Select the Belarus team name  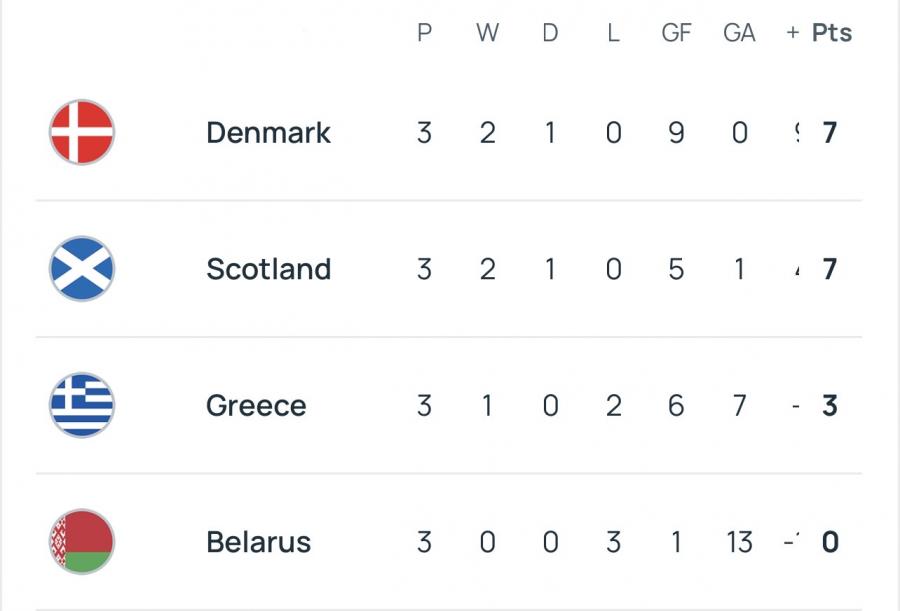point(258,542)
